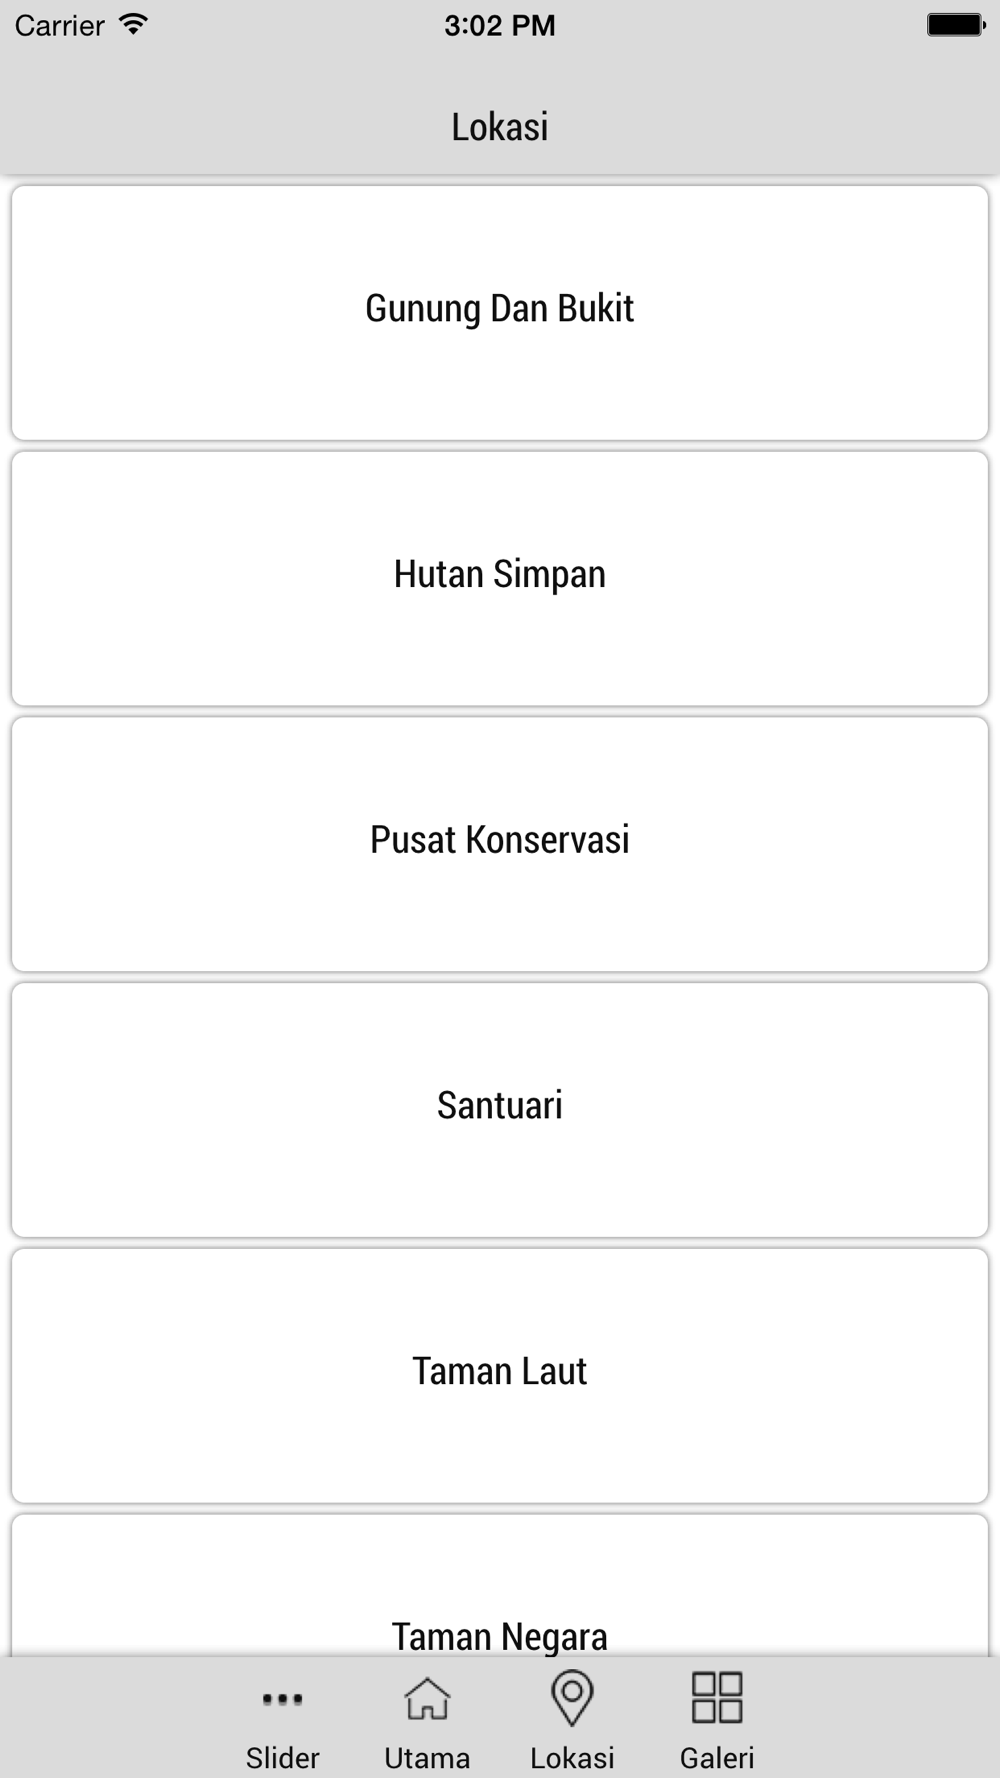This screenshot has height=1778, width=1000.
Task: Switch to the Utama tab label
Action: [x=427, y=1757]
